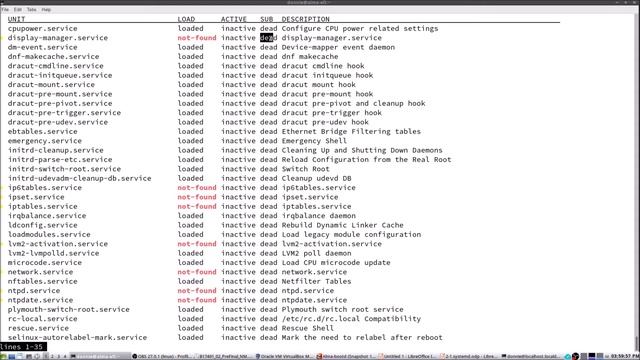
Task: Switch to Oracle VM VirtualBox Manager taskbar item
Action: [x=284, y=356]
